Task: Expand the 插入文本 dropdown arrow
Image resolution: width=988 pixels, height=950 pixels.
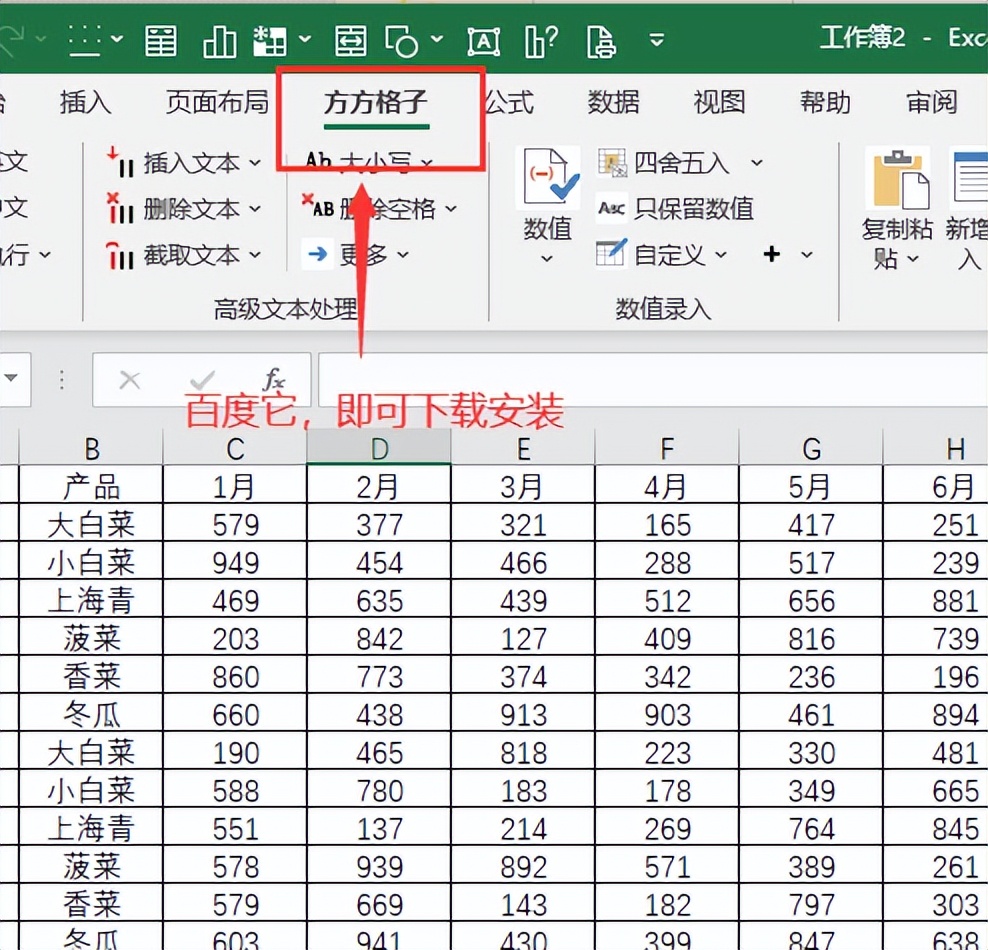Action: pyautogui.click(x=255, y=163)
